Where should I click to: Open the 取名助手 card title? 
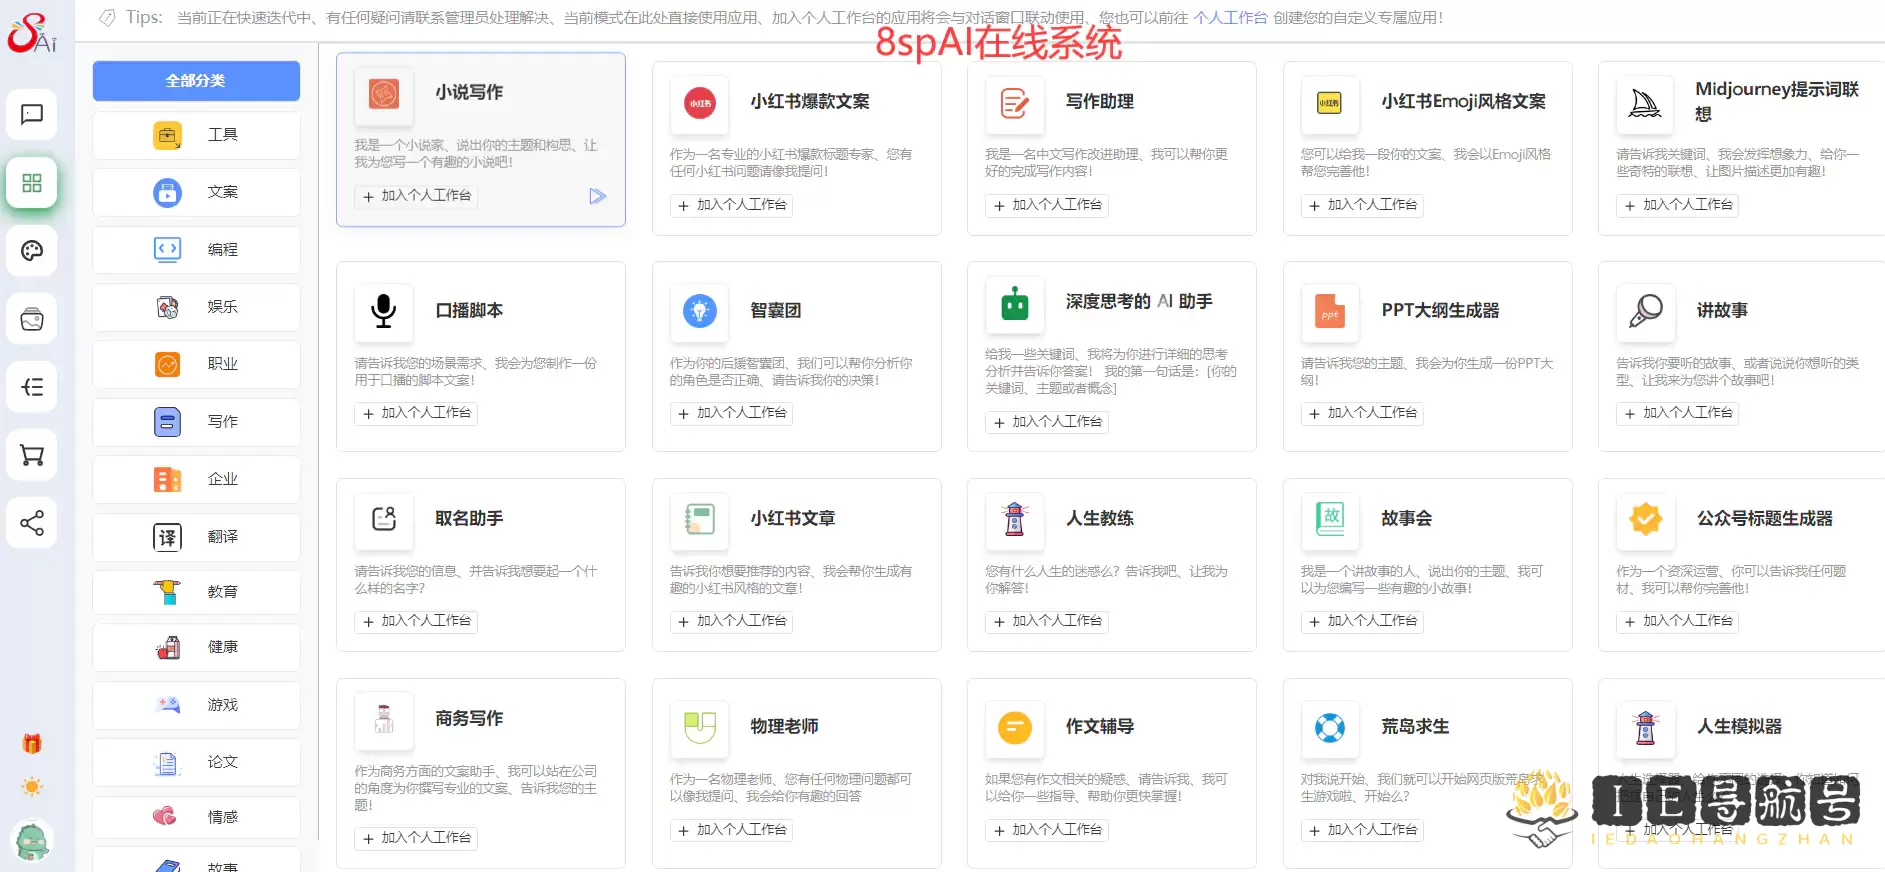[469, 519]
